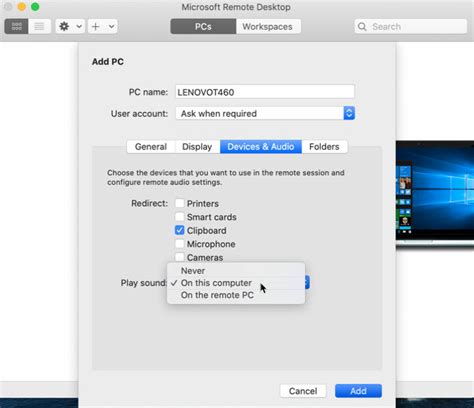This screenshot has height=408, width=474.
Task: Open the General tab
Action: coord(151,147)
